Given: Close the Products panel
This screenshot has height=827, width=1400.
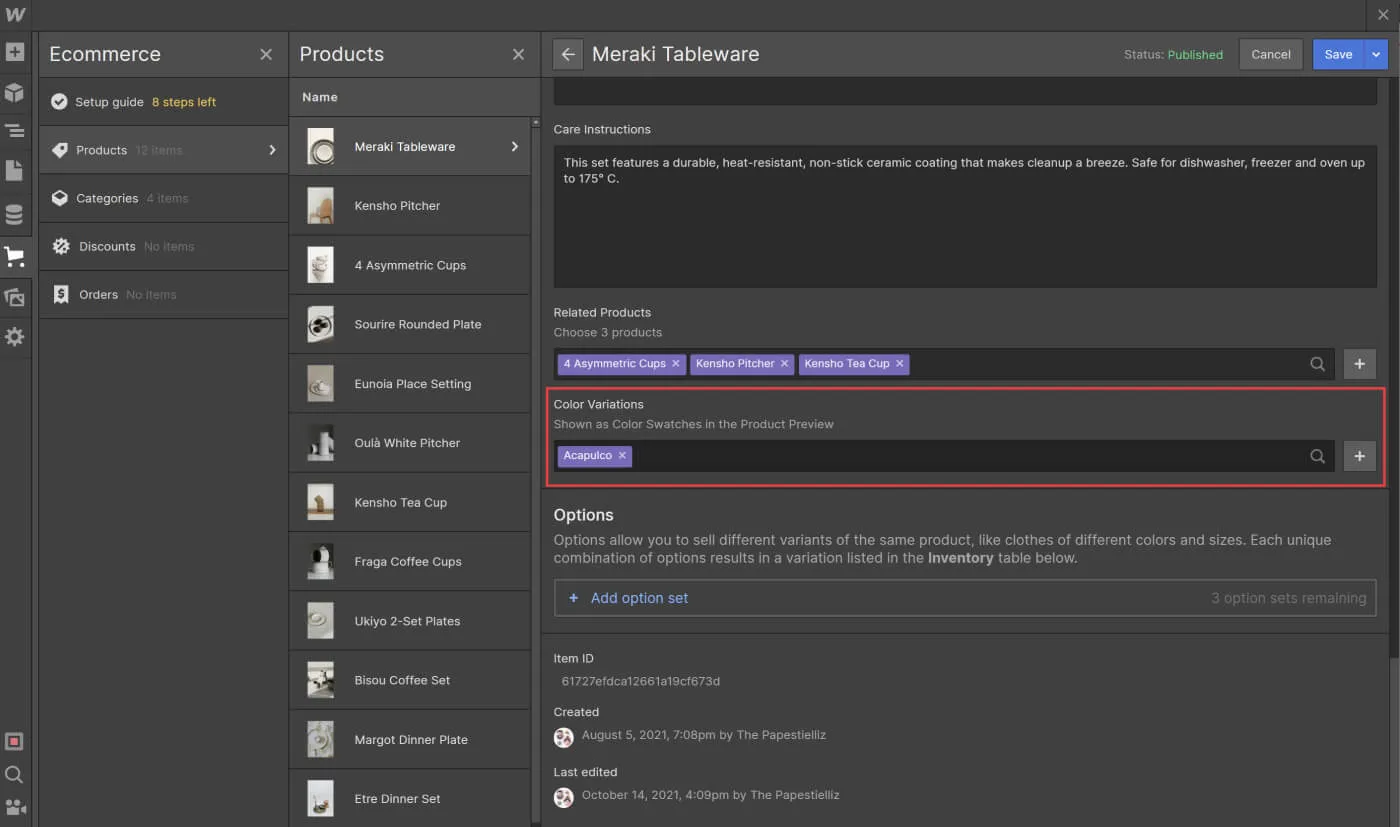Looking at the screenshot, I should tap(518, 54).
